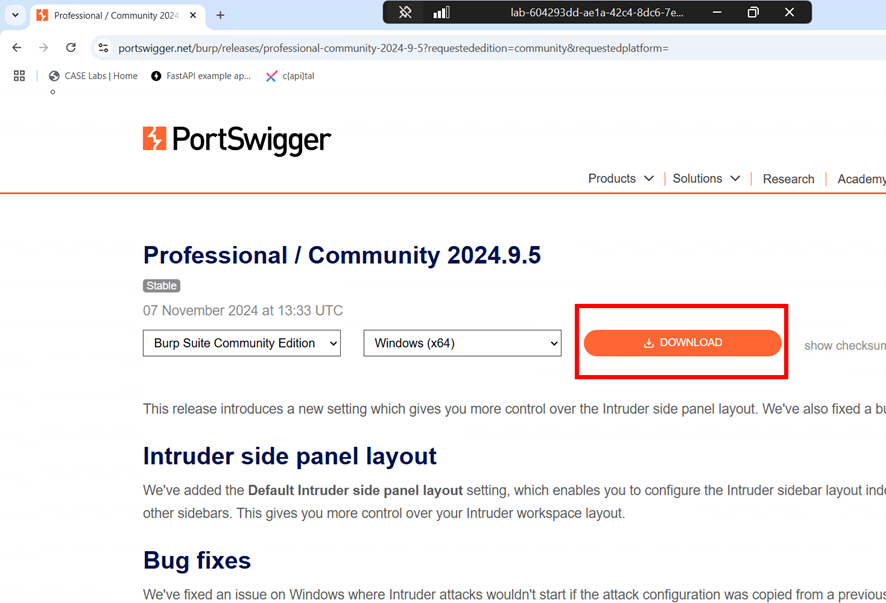Minimize the remote session window
Screen dimensions: 886x603
point(716,12)
